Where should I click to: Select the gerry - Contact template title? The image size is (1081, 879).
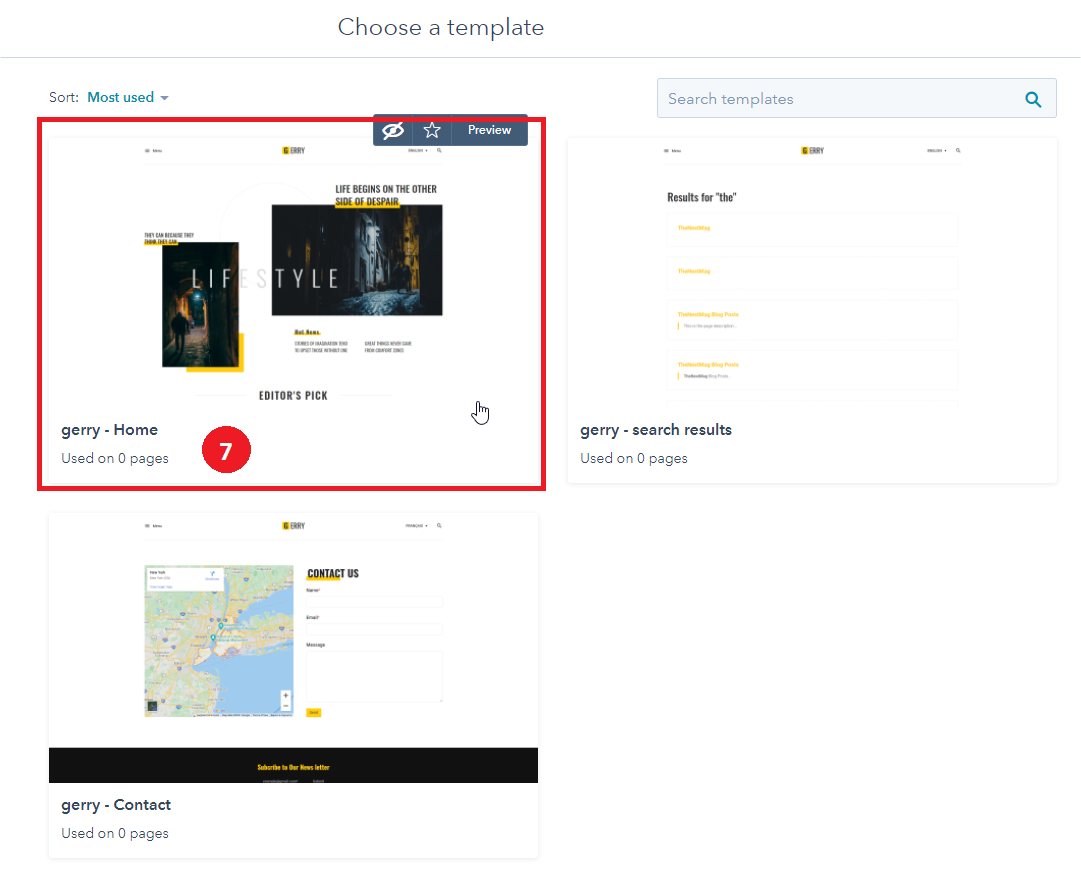pyautogui.click(x=115, y=805)
